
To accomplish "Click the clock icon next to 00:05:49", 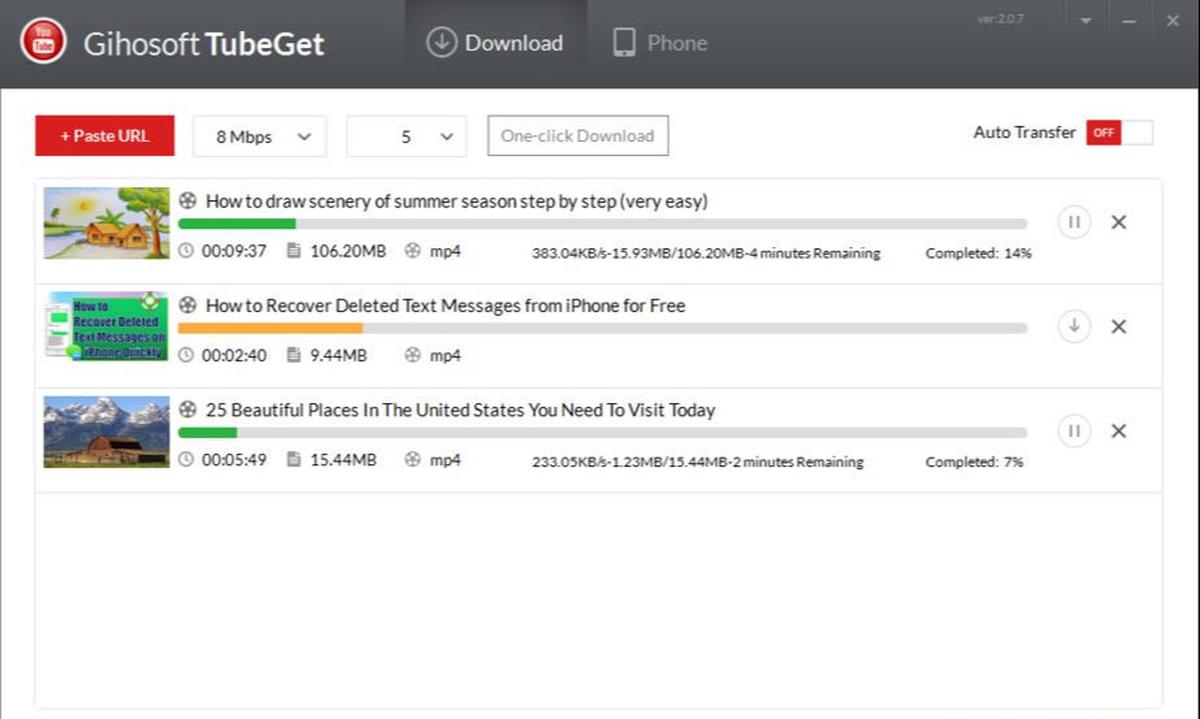I will coord(186,459).
